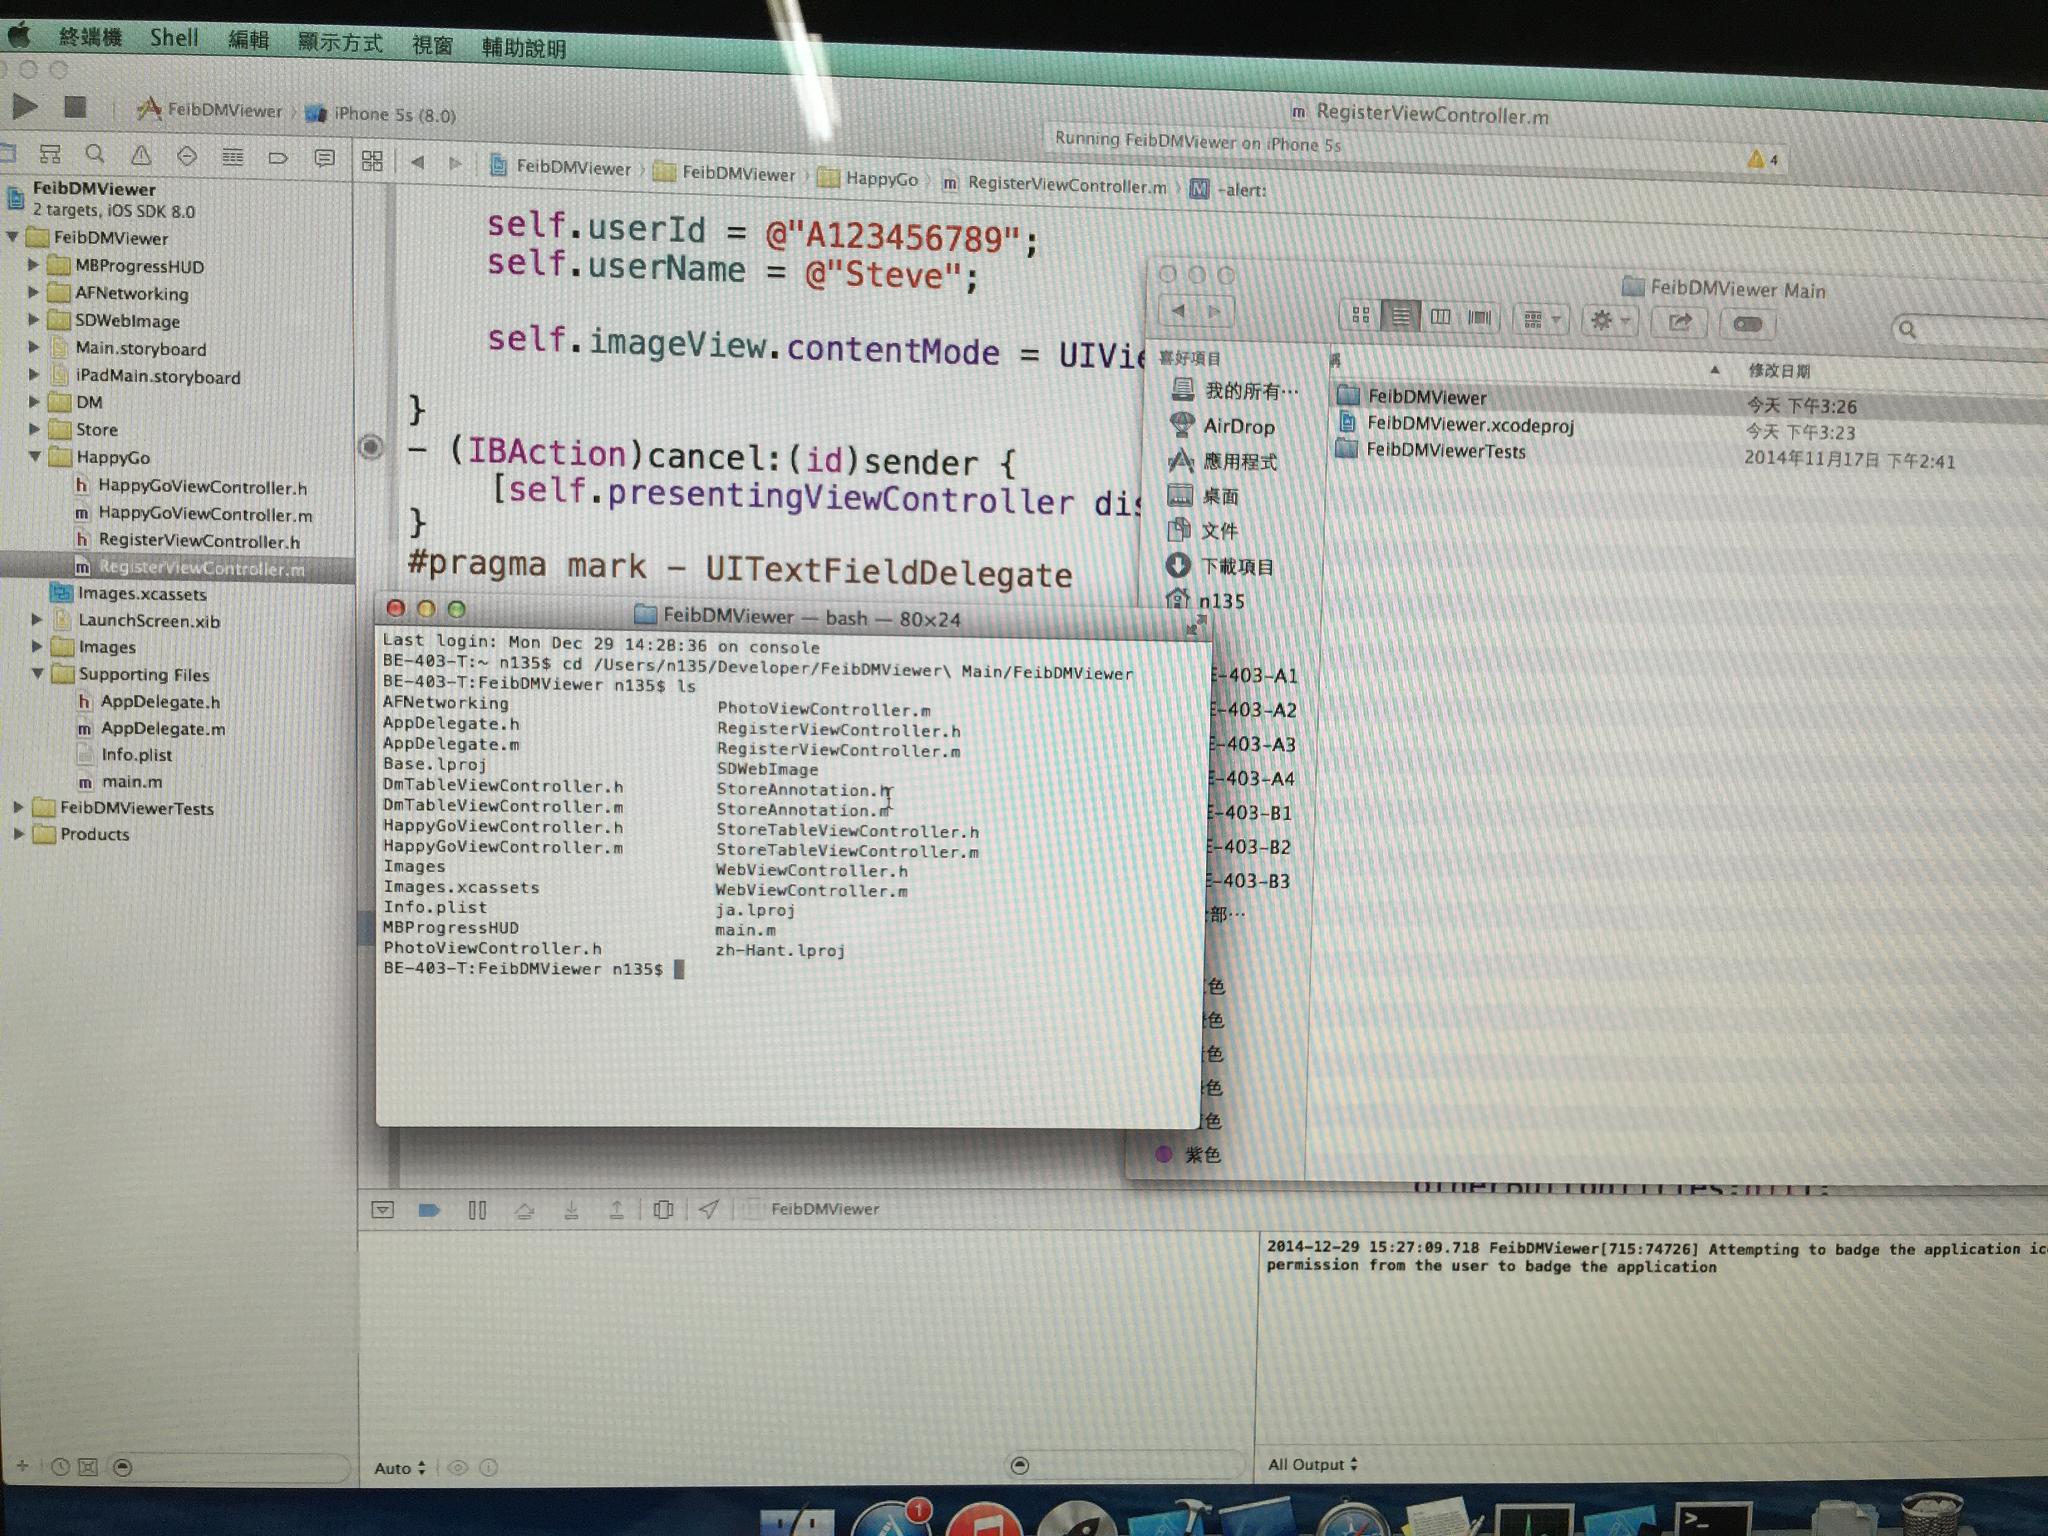Go forward in editor history arrow
This screenshot has height=1536, width=2048.
(455, 163)
